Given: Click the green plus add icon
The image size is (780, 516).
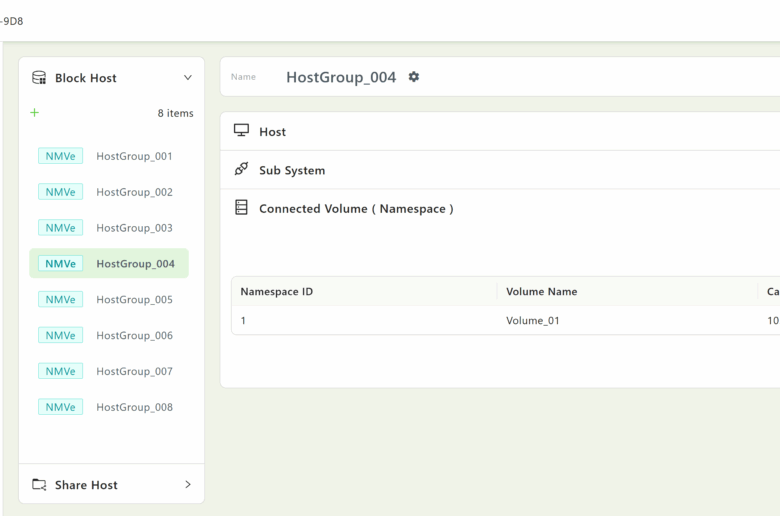Looking at the screenshot, I should point(35,113).
